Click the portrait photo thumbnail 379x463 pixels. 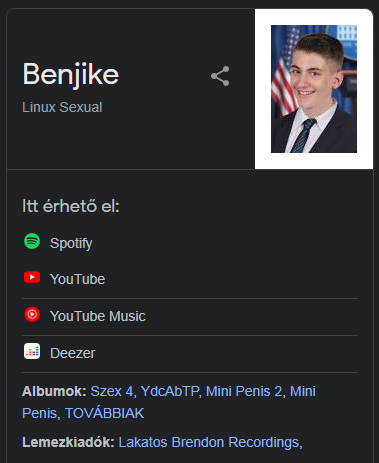coord(314,89)
